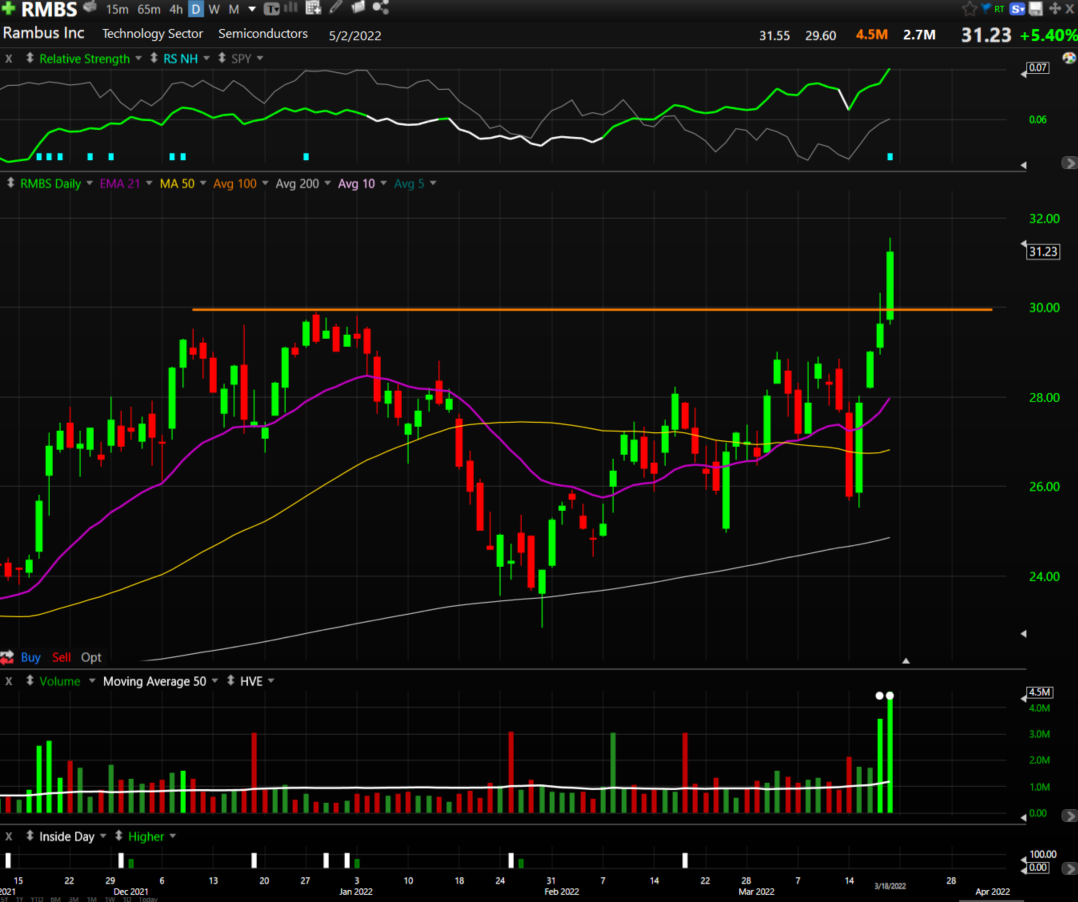Select the orange horizontal line at 30.00
The image size is (1078, 902).
tap(591, 309)
